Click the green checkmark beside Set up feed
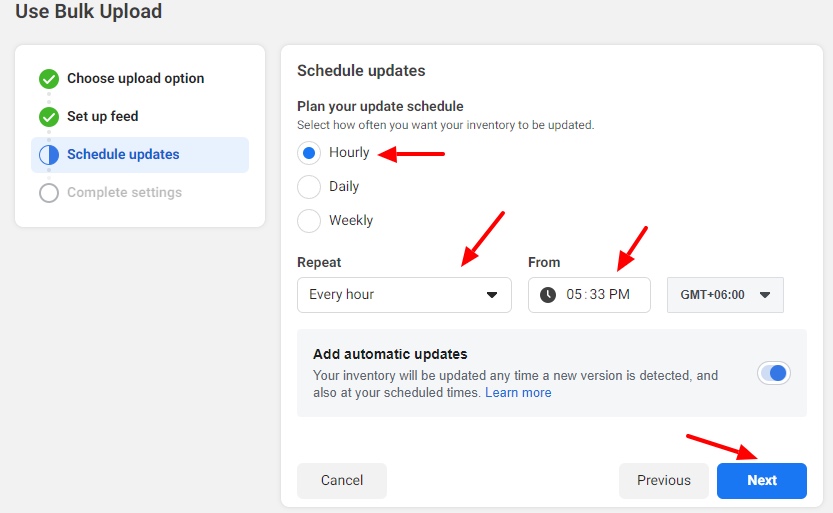Screen dimensions: 833x513 click(49, 117)
